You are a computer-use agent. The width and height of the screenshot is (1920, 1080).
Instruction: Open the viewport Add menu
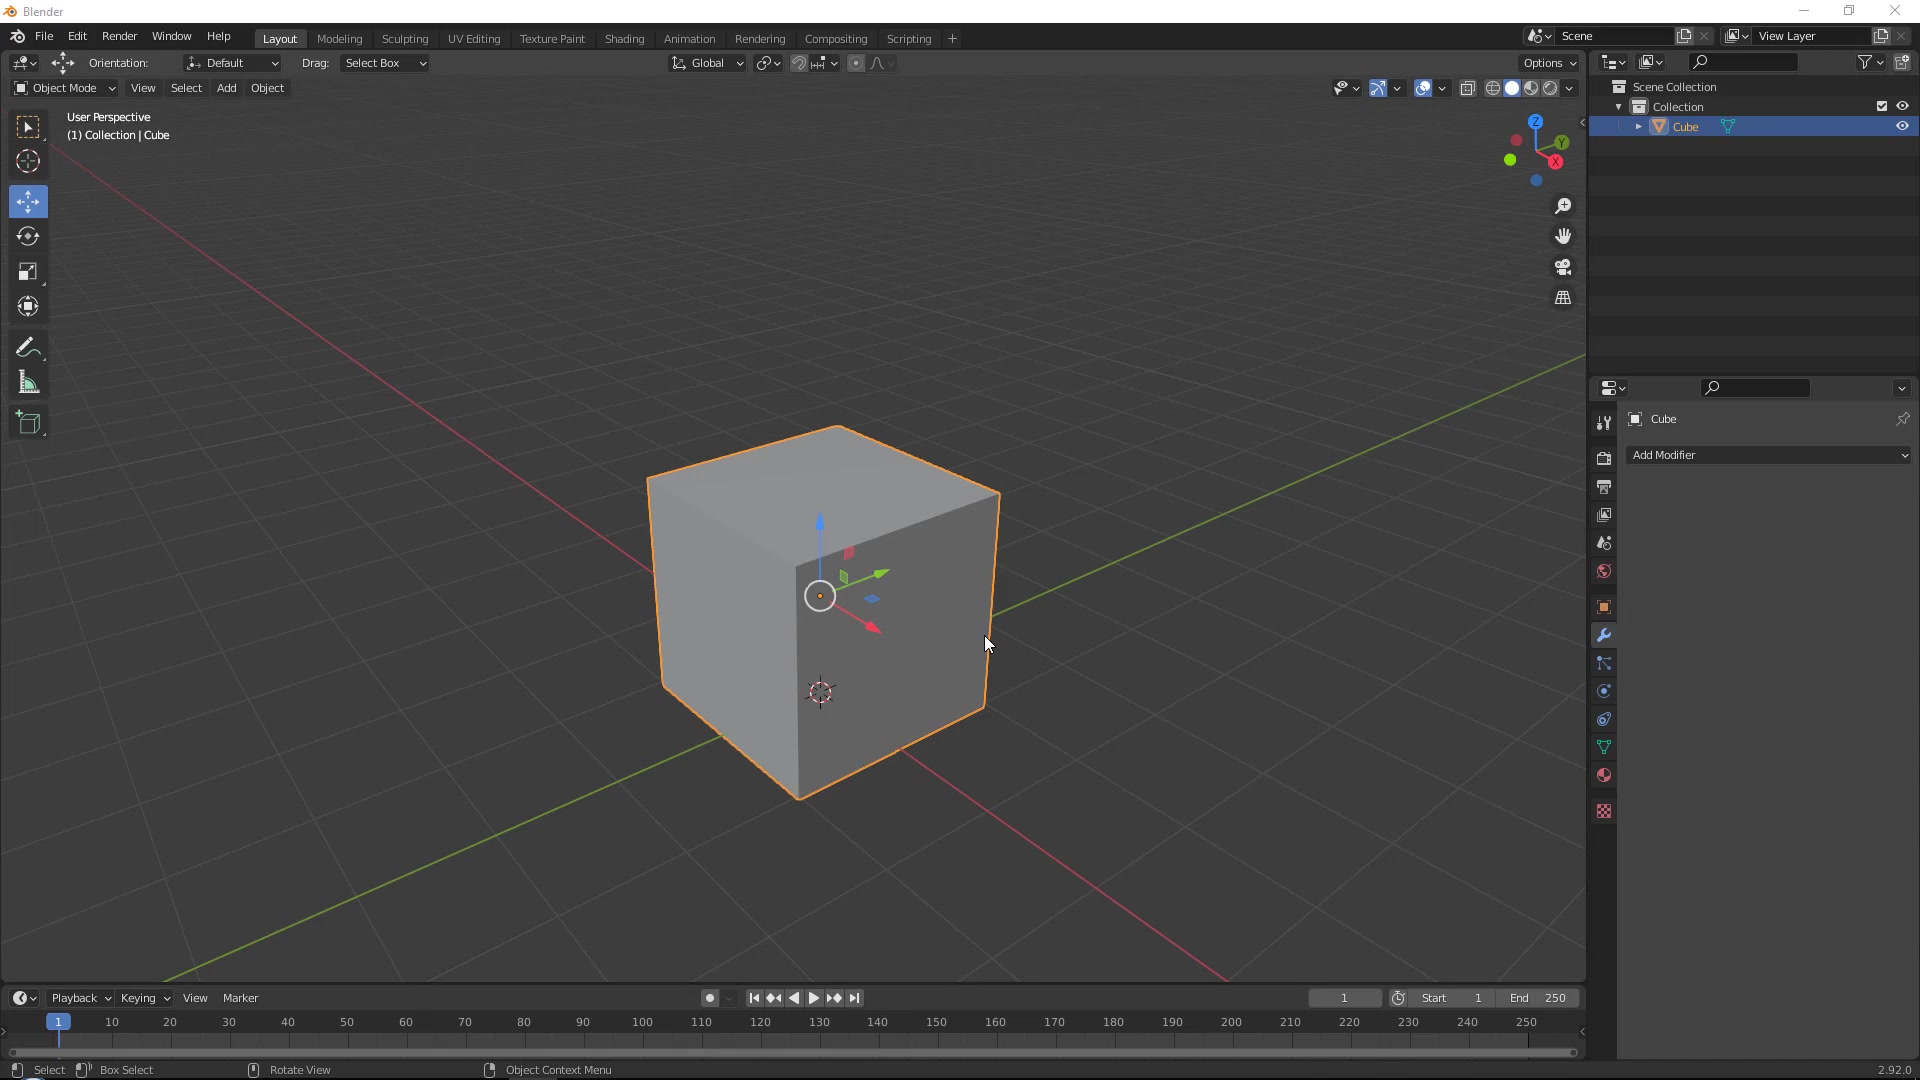click(x=226, y=88)
